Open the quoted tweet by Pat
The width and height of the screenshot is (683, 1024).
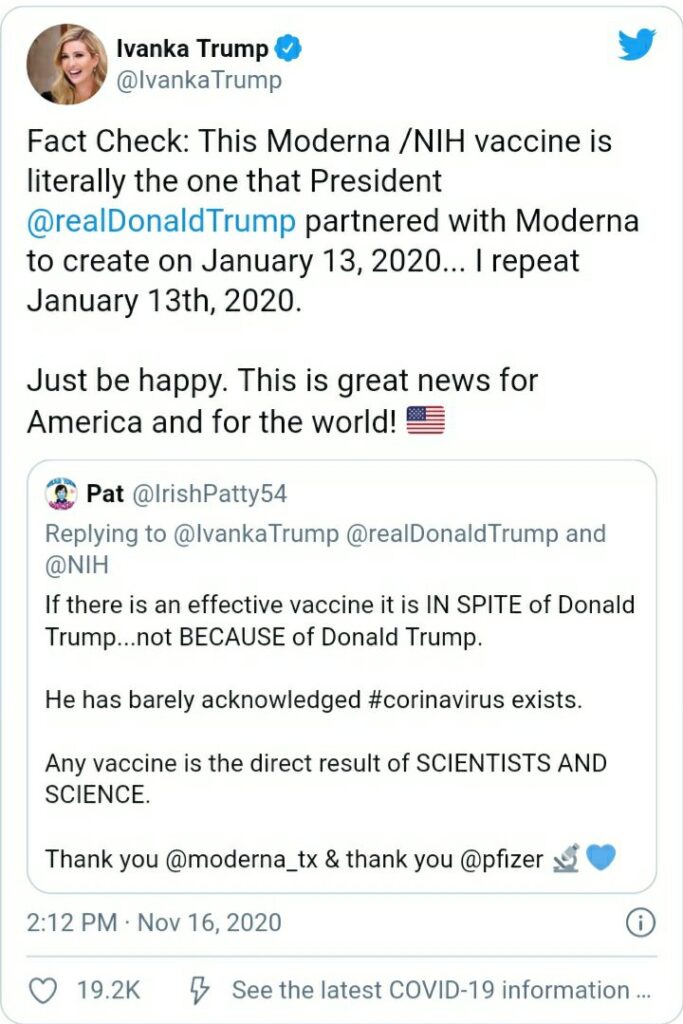[341, 700]
